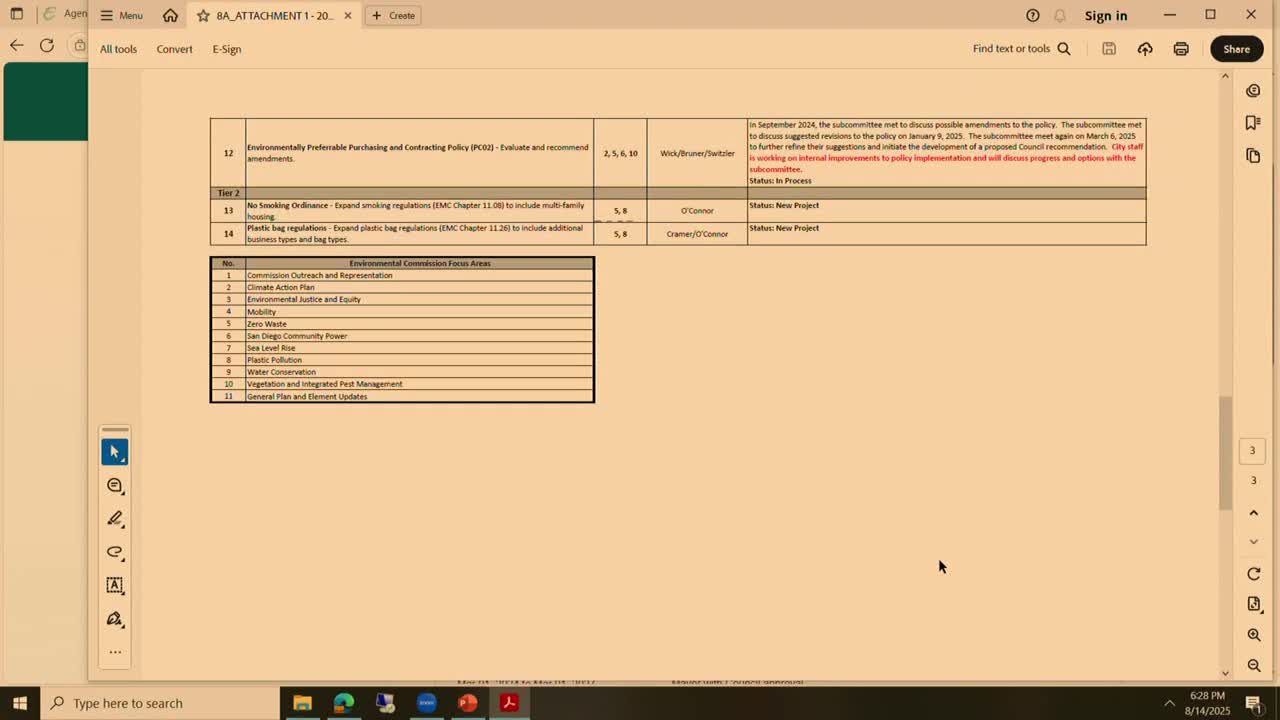Viewport: 1280px width, 720px height.
Task: Click the upload to cloud icon
Action: pyautogui.click(x=1145, y=49)
